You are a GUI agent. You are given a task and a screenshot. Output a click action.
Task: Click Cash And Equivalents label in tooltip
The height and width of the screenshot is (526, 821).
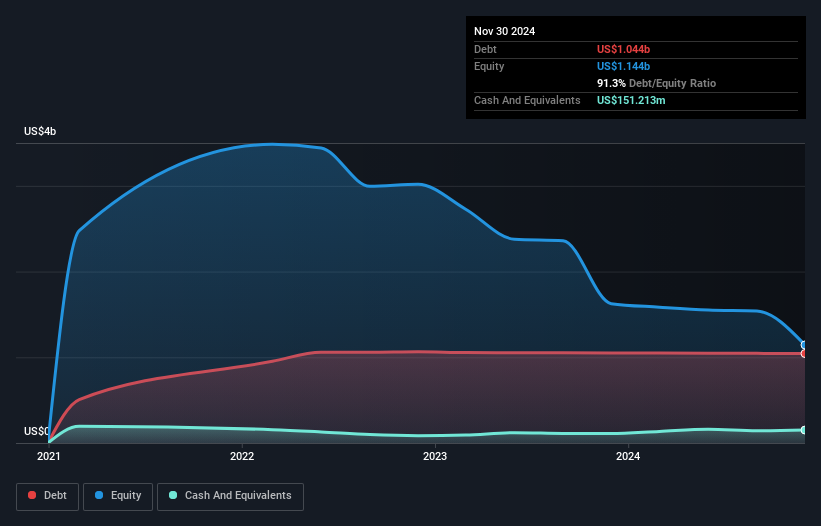pyautogui.click(x=527, y=100)
